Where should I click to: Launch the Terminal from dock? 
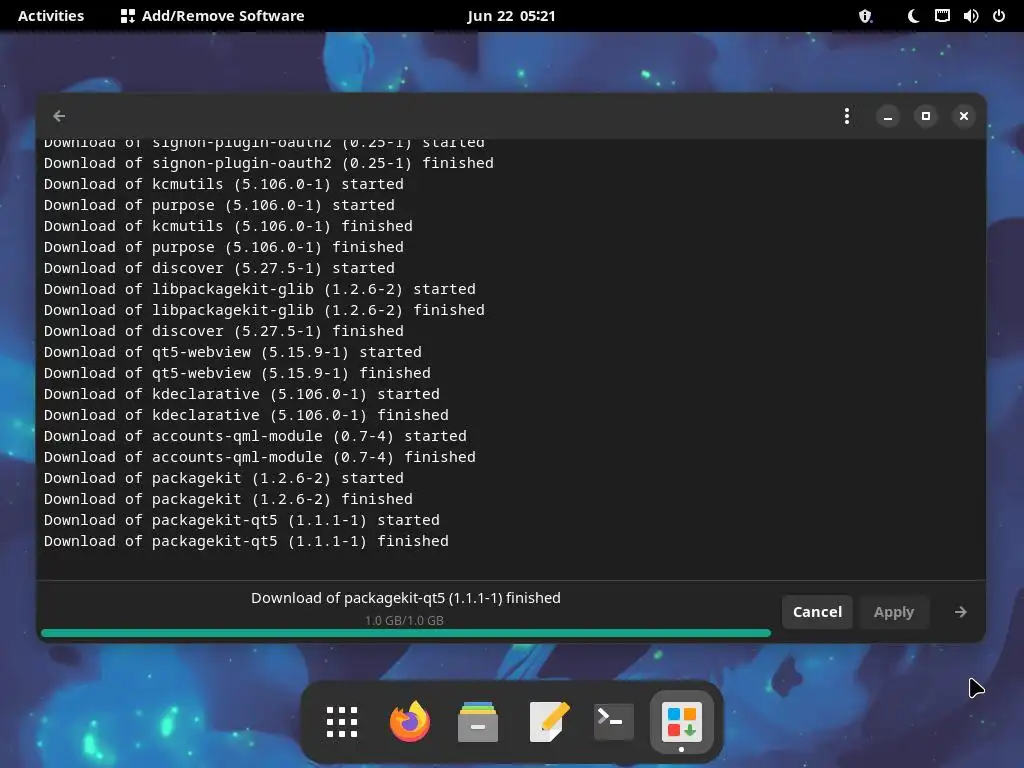[613, 722]
